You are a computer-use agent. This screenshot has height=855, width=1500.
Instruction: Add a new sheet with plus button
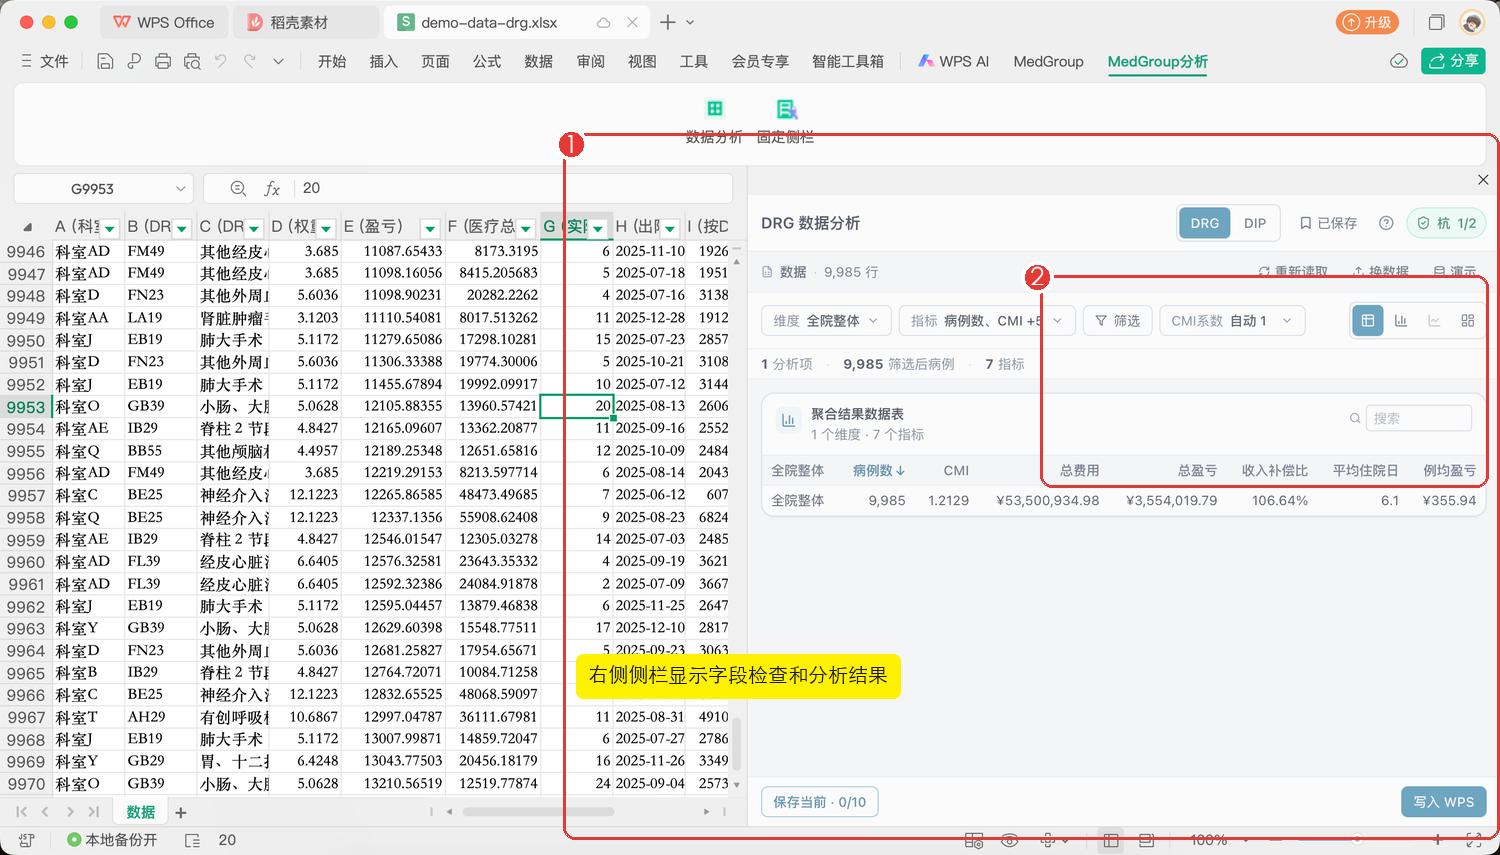click(x=181, y=813)
